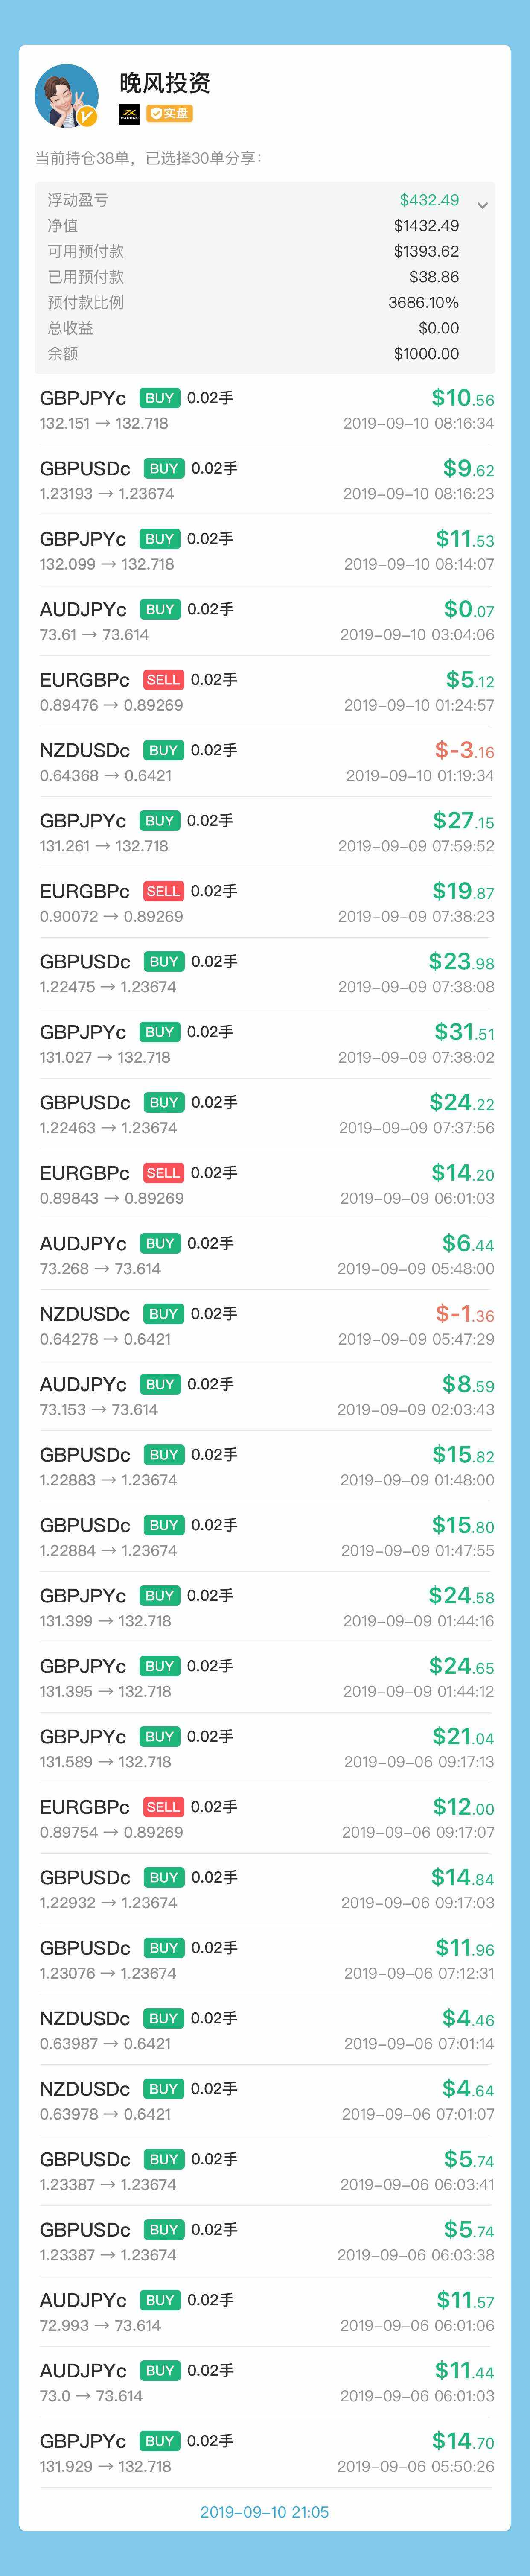Open GBPJPYc order with $31.51 profit
The height and width of the screenshot is (2576, 530).
click(x=266, y=1043)
